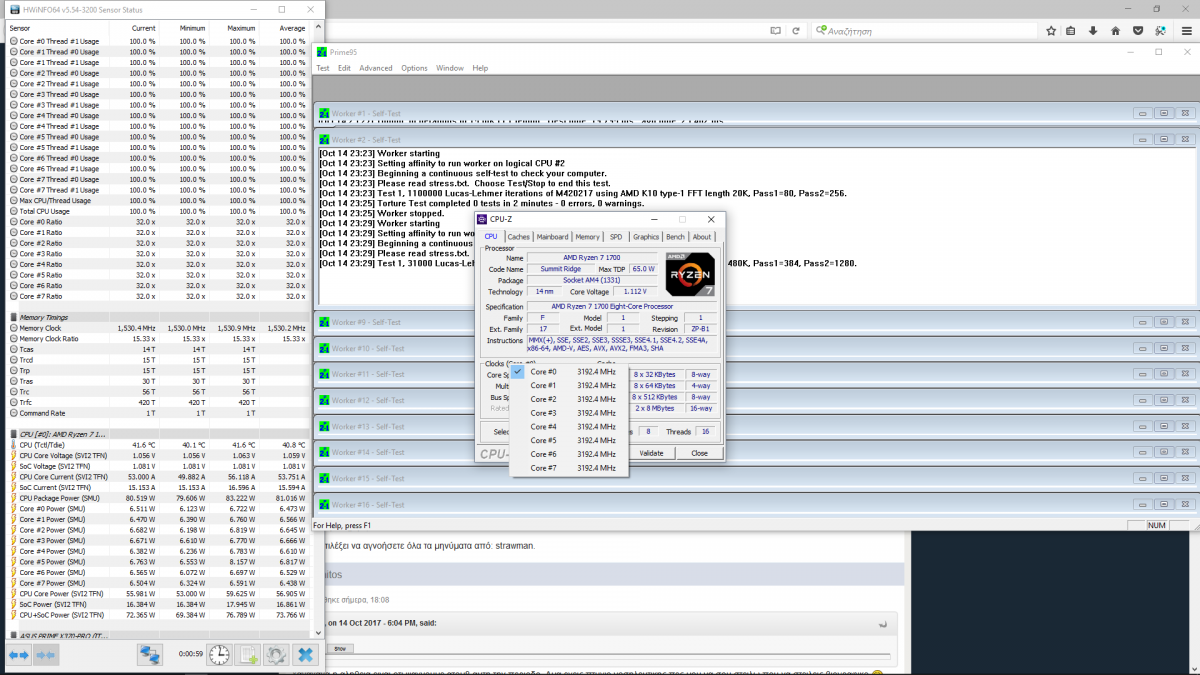Viewport: 1200px width, 675px height.
Task: Select Core #5 in the CPU-Z core list
Action: click(x=569, y=440)
